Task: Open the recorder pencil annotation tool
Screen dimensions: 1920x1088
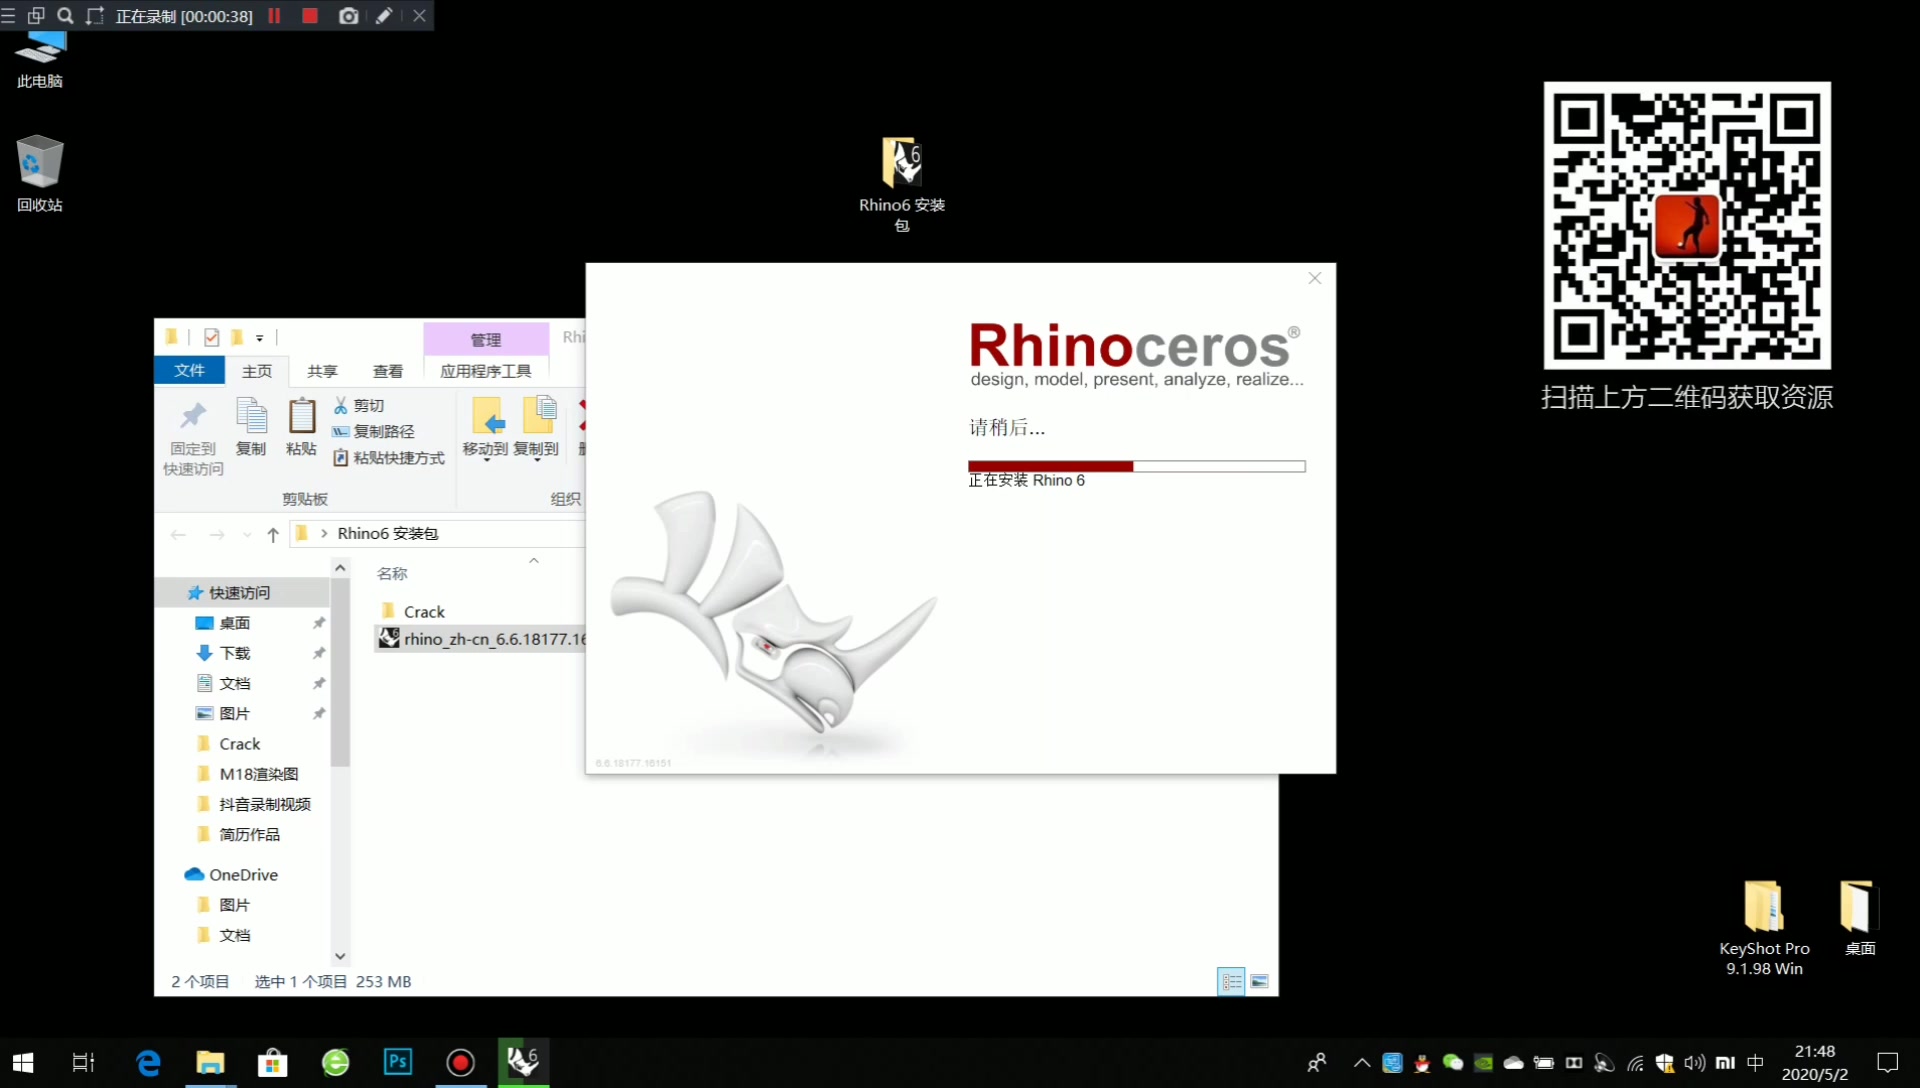Action: tap(384, 16)
